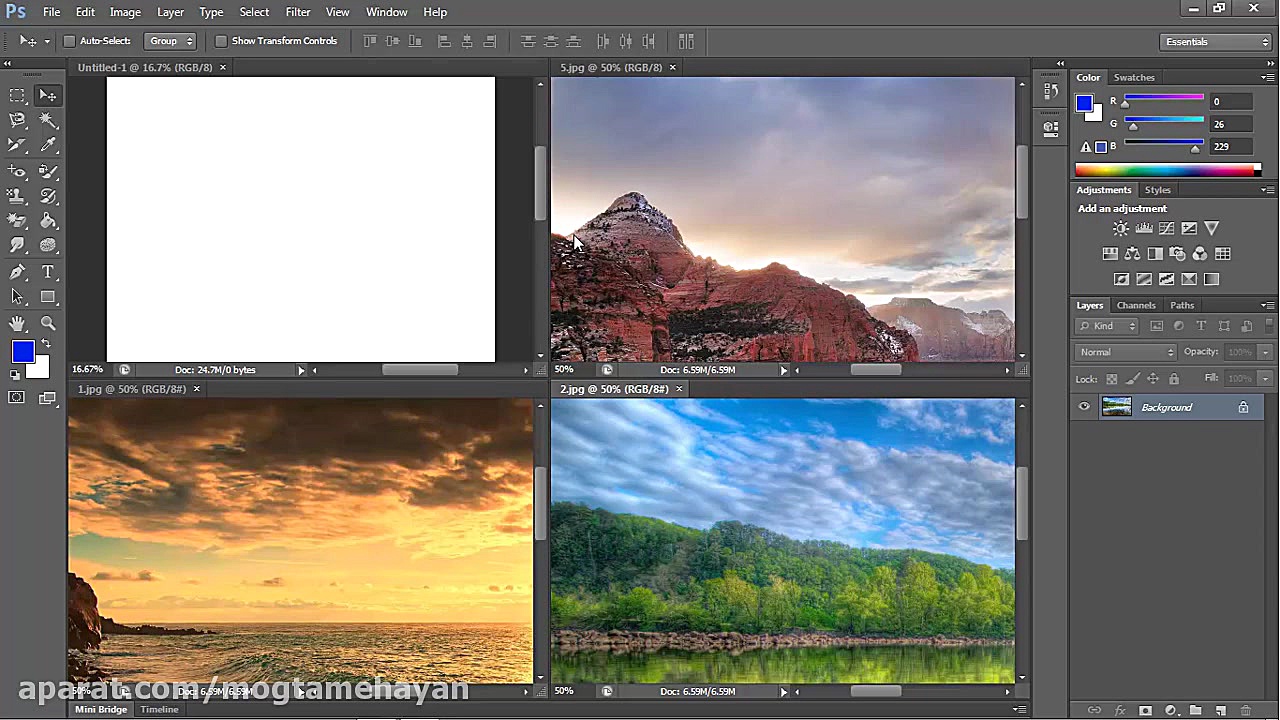The height and width of the screenshot is (720, 1280).
Task: Enable Show Transform Controls checkbox
Action: click(x=221, y=41)
